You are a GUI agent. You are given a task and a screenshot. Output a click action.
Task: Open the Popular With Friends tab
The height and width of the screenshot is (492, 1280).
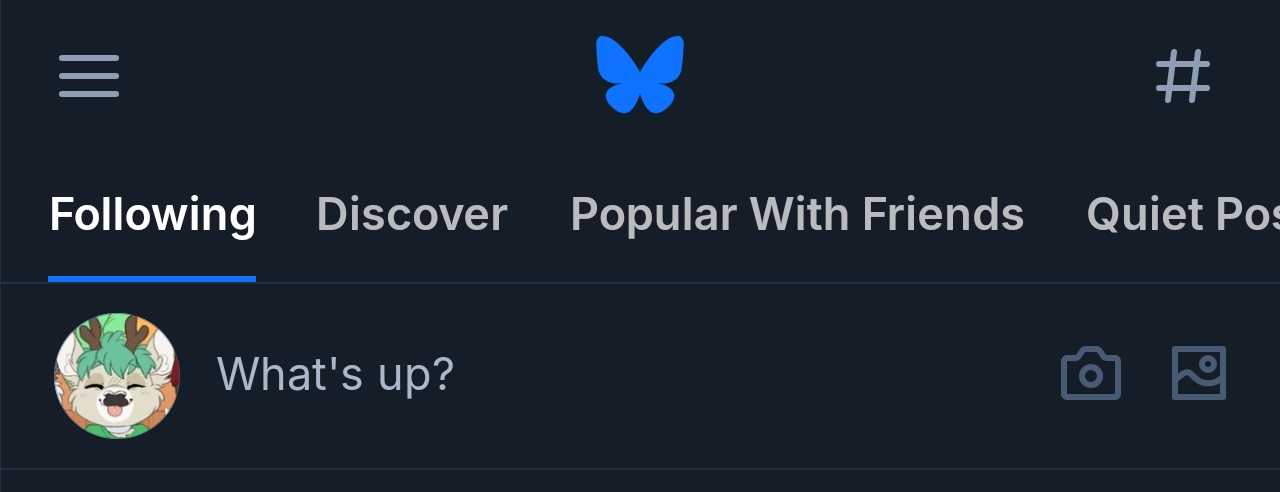[797, 214]
